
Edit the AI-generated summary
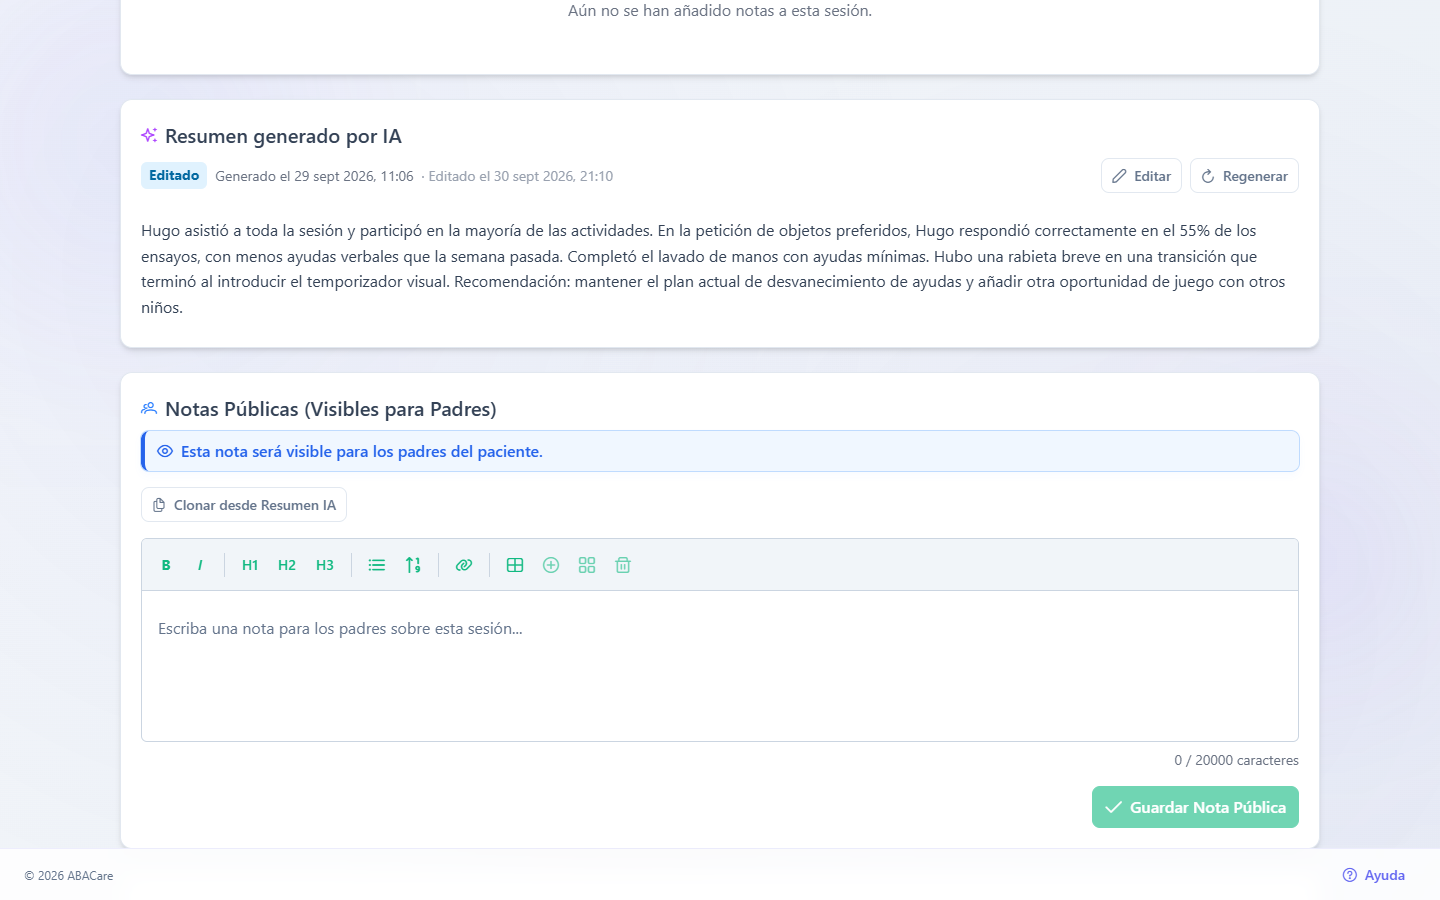pos(1141,176)
